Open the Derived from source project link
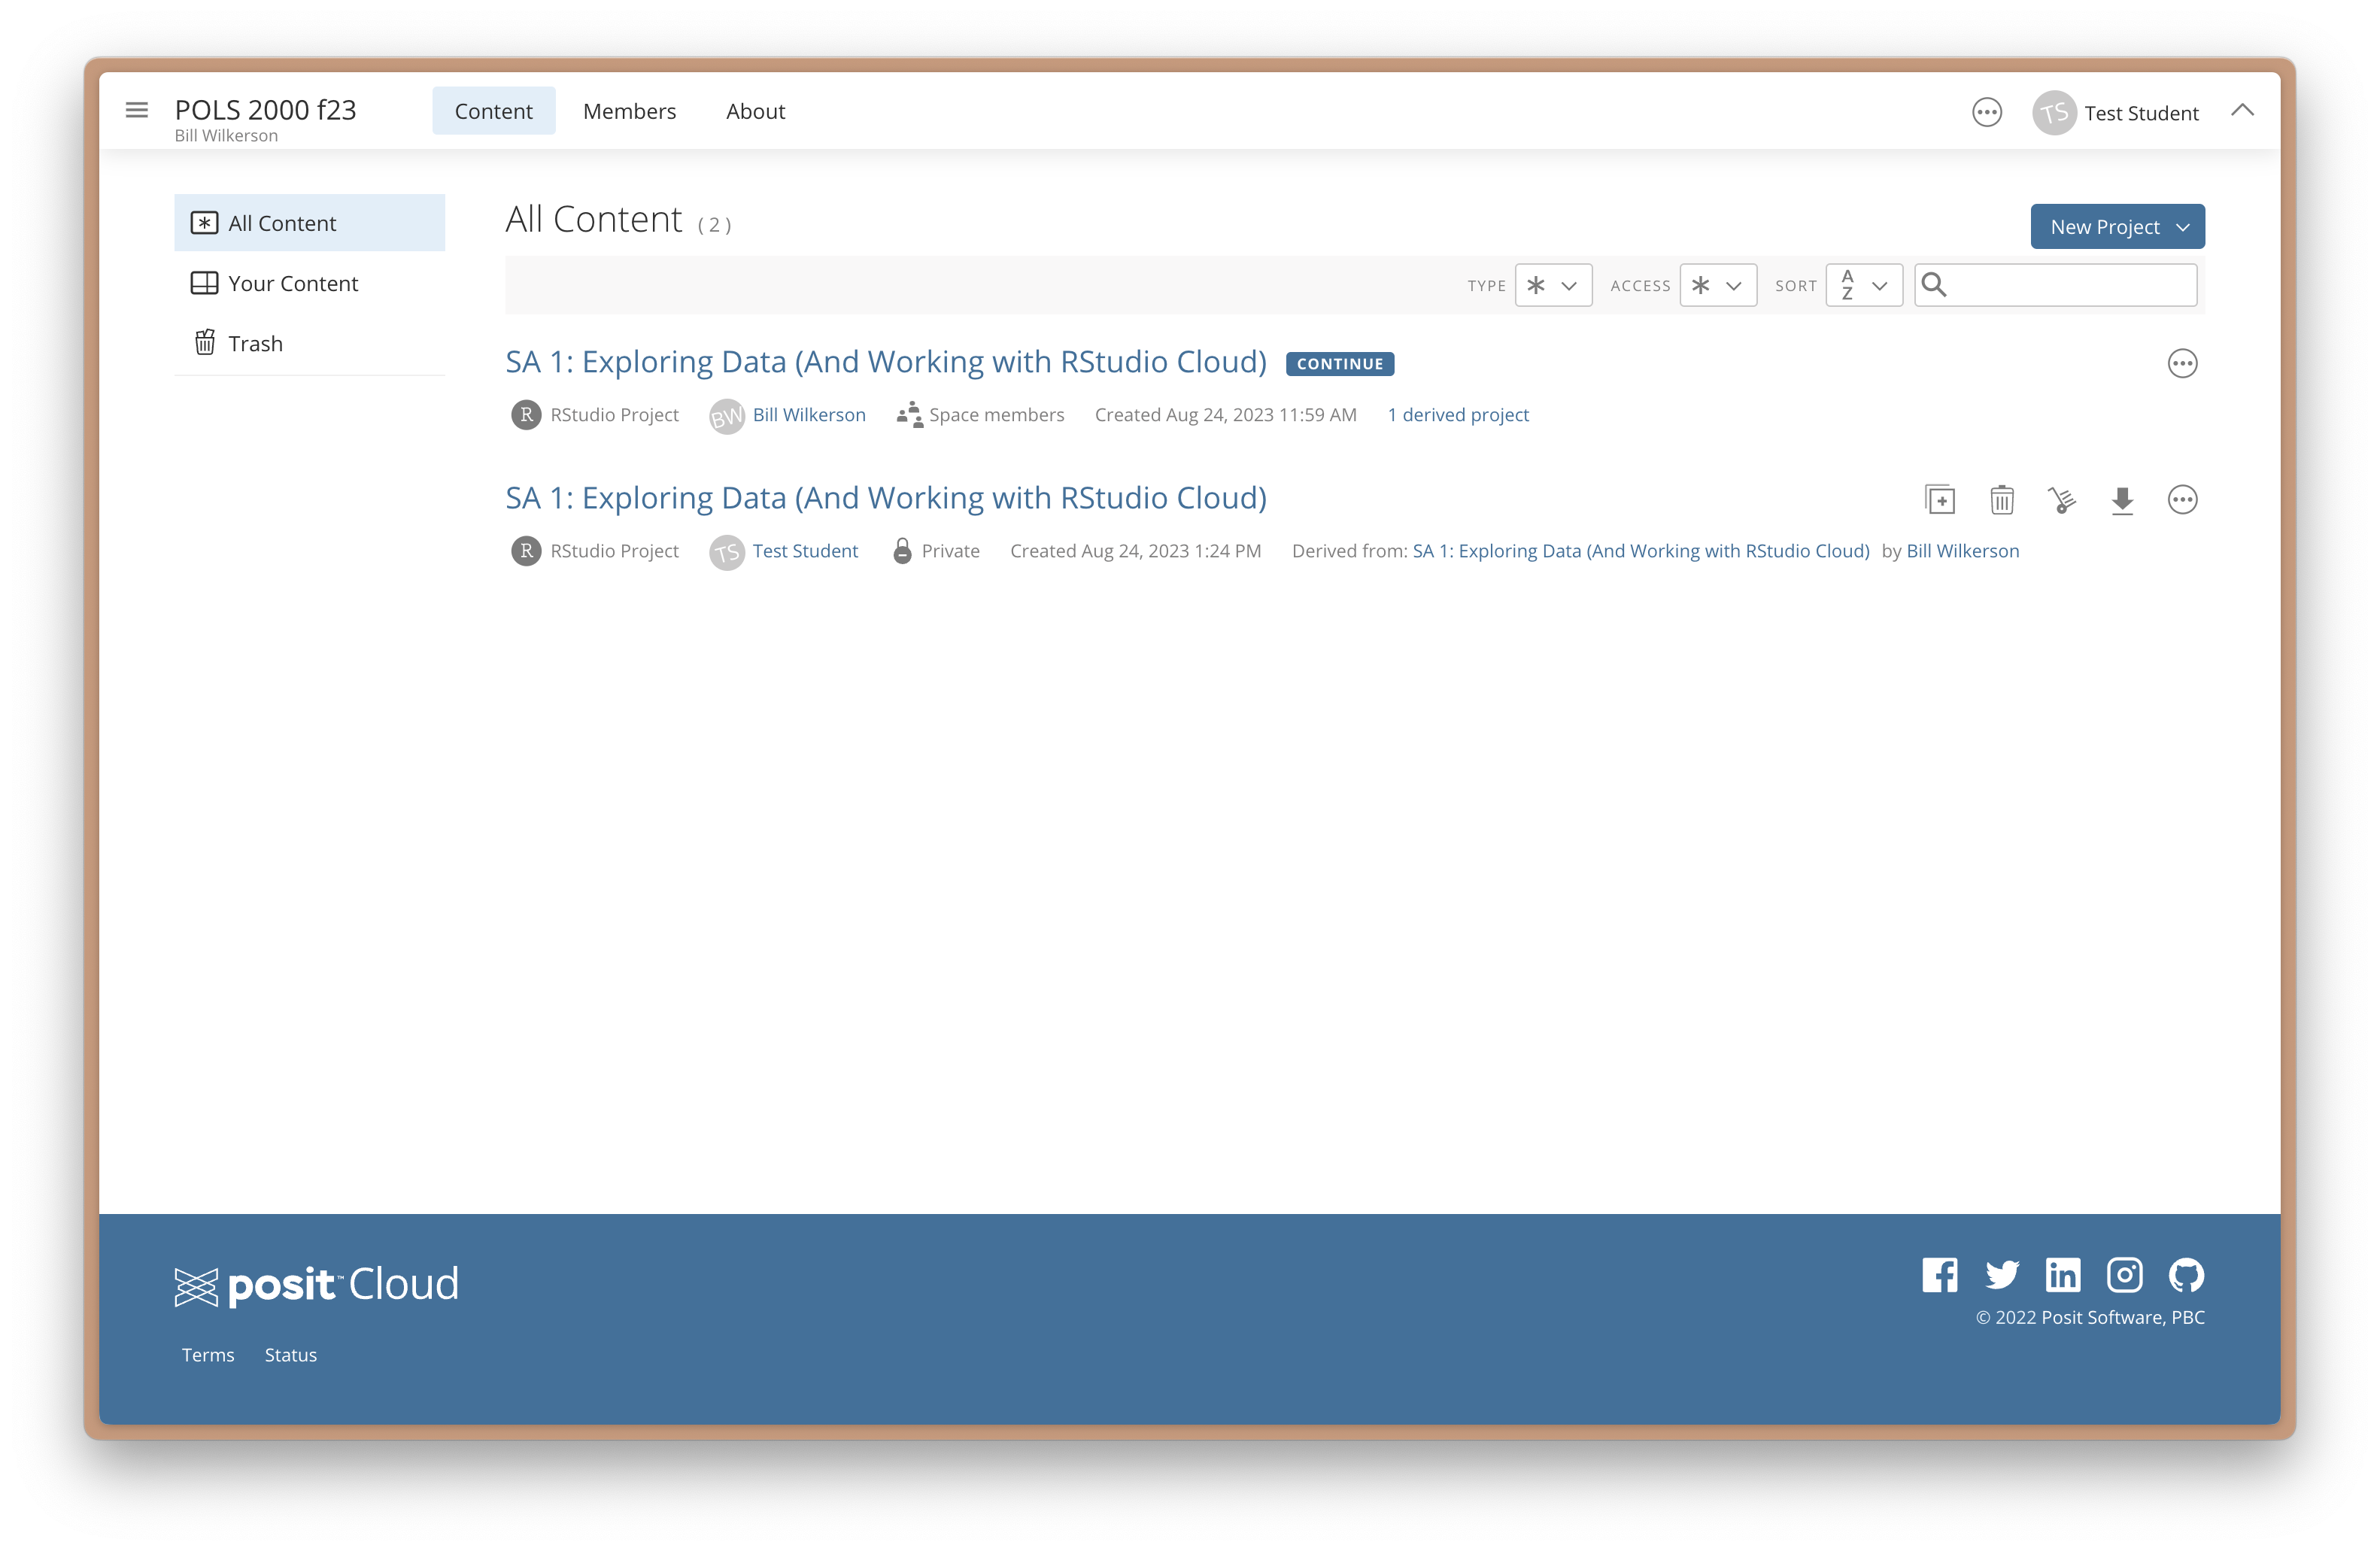This screenshot has width=2380, height=1551. click(x=1641, y=550)
